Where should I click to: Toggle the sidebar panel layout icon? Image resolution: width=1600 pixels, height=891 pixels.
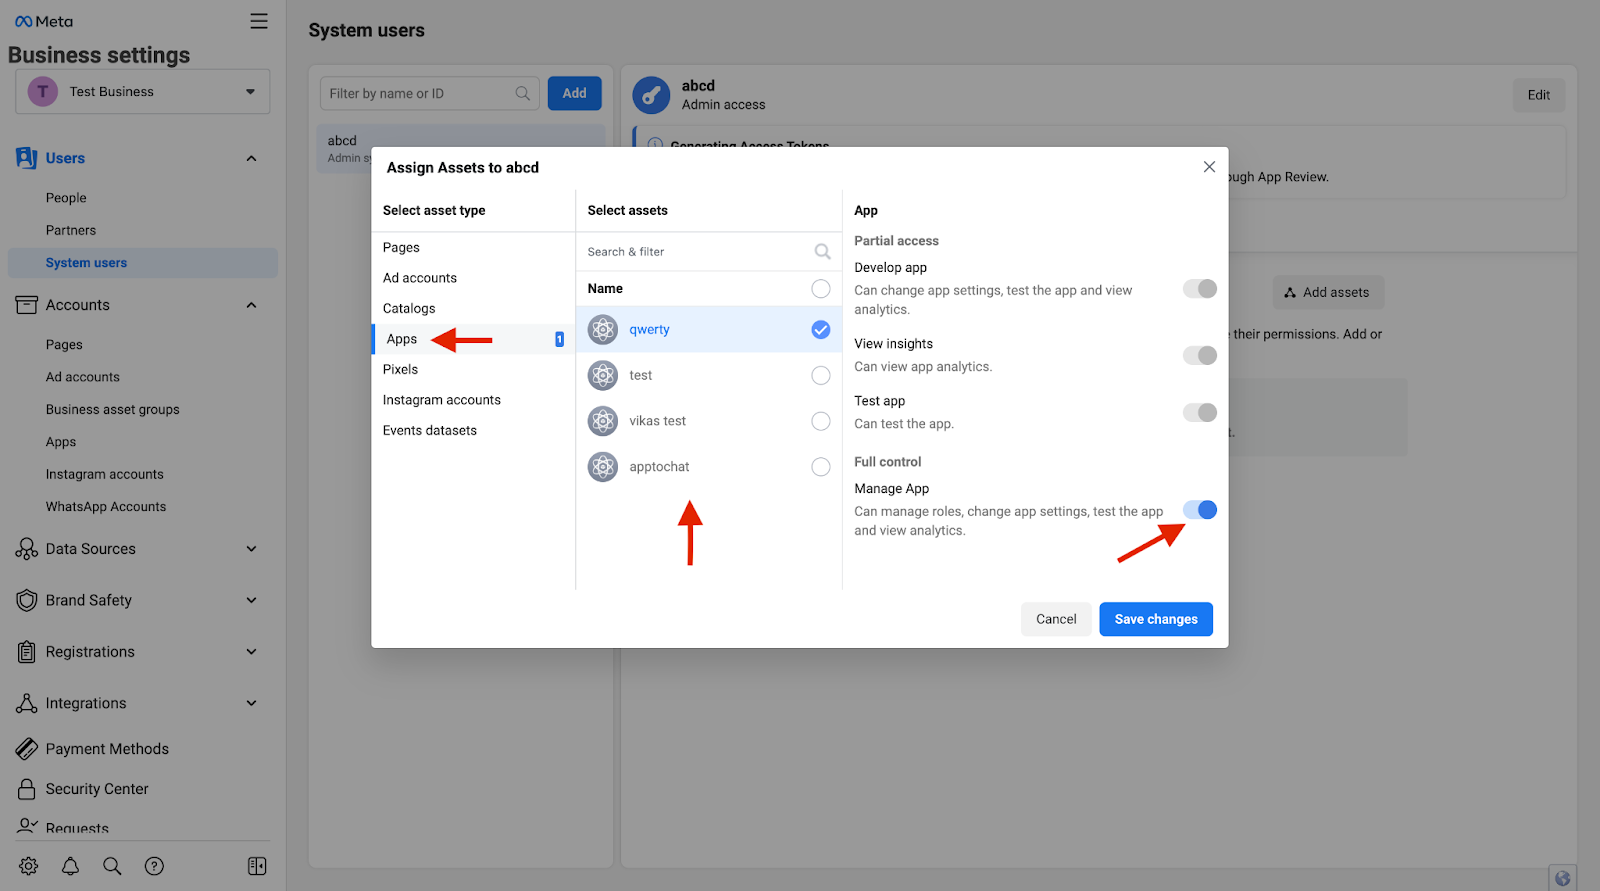pos(257,866)
